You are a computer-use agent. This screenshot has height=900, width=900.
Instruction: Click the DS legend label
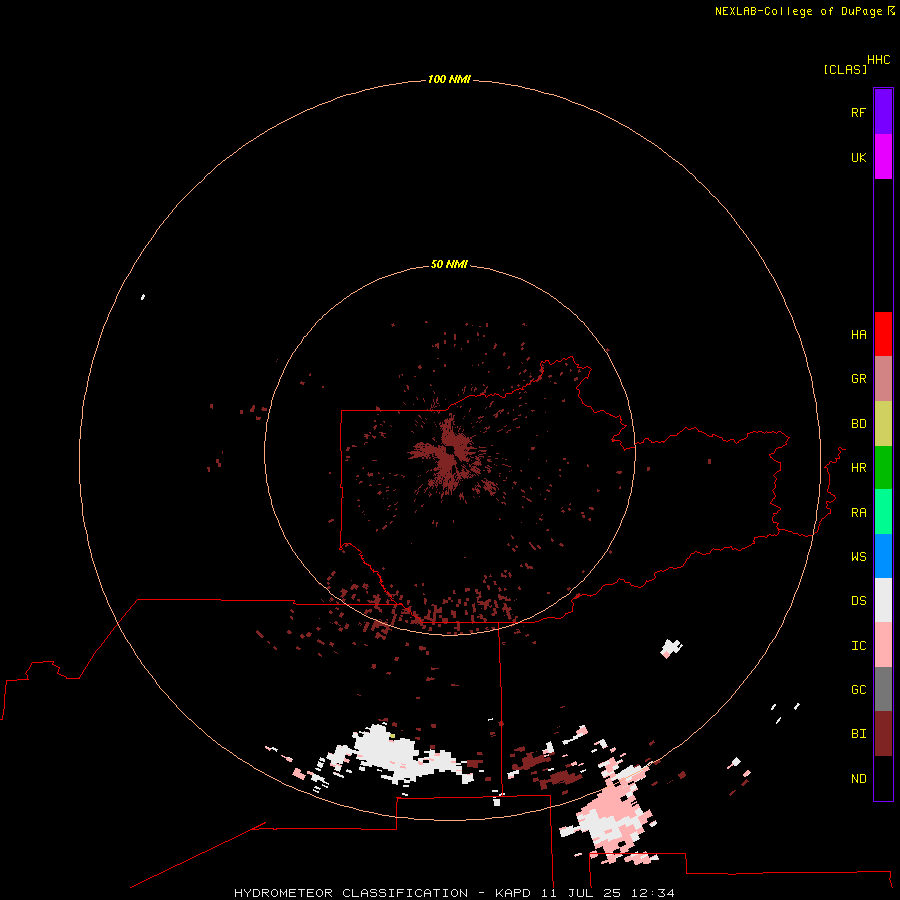pyautogui.click(x=859, y=601)
